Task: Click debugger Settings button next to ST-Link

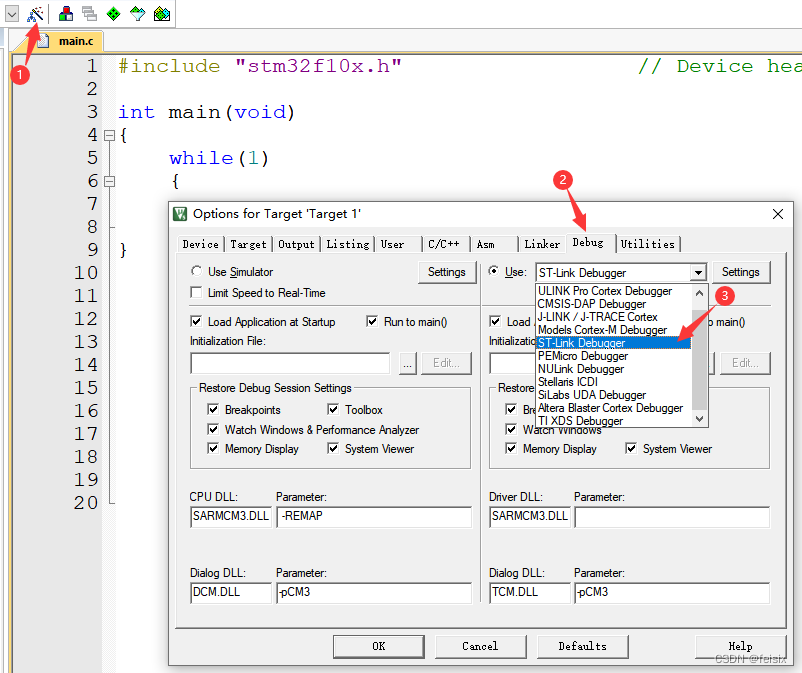Action: (x=740, y=272)
